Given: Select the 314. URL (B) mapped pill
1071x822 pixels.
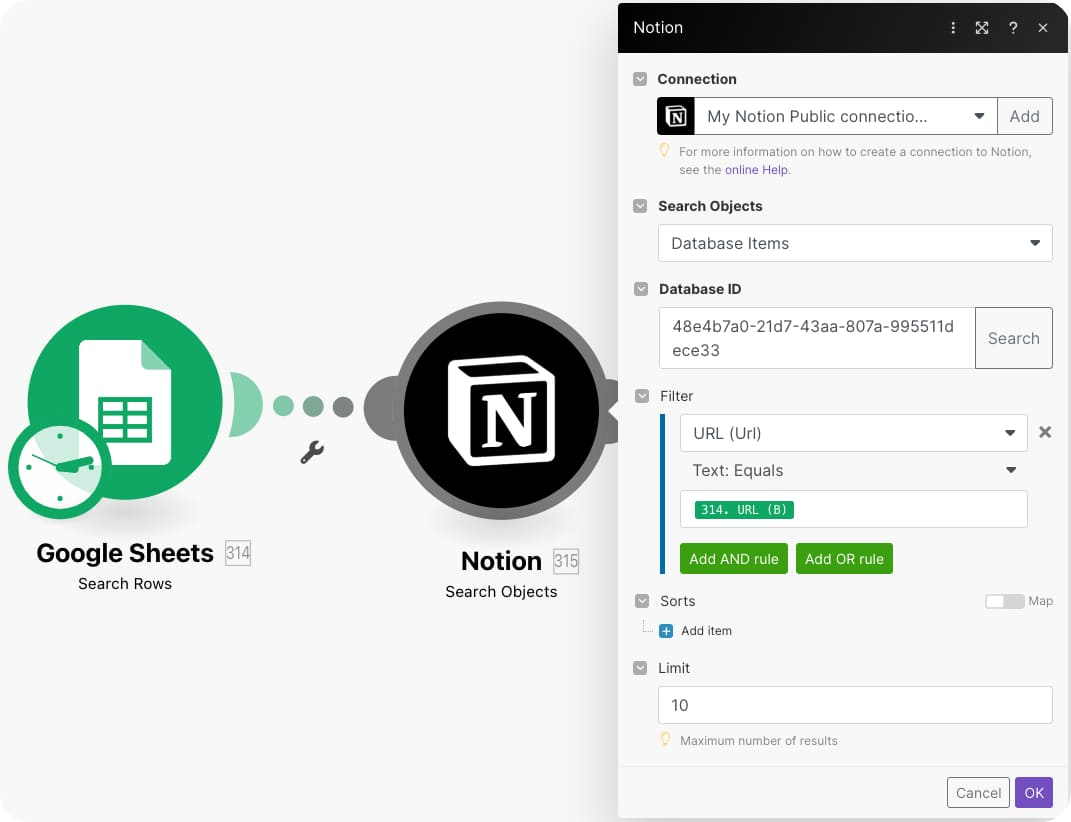Looking at the screenshot, I should (x=744, y=510).
